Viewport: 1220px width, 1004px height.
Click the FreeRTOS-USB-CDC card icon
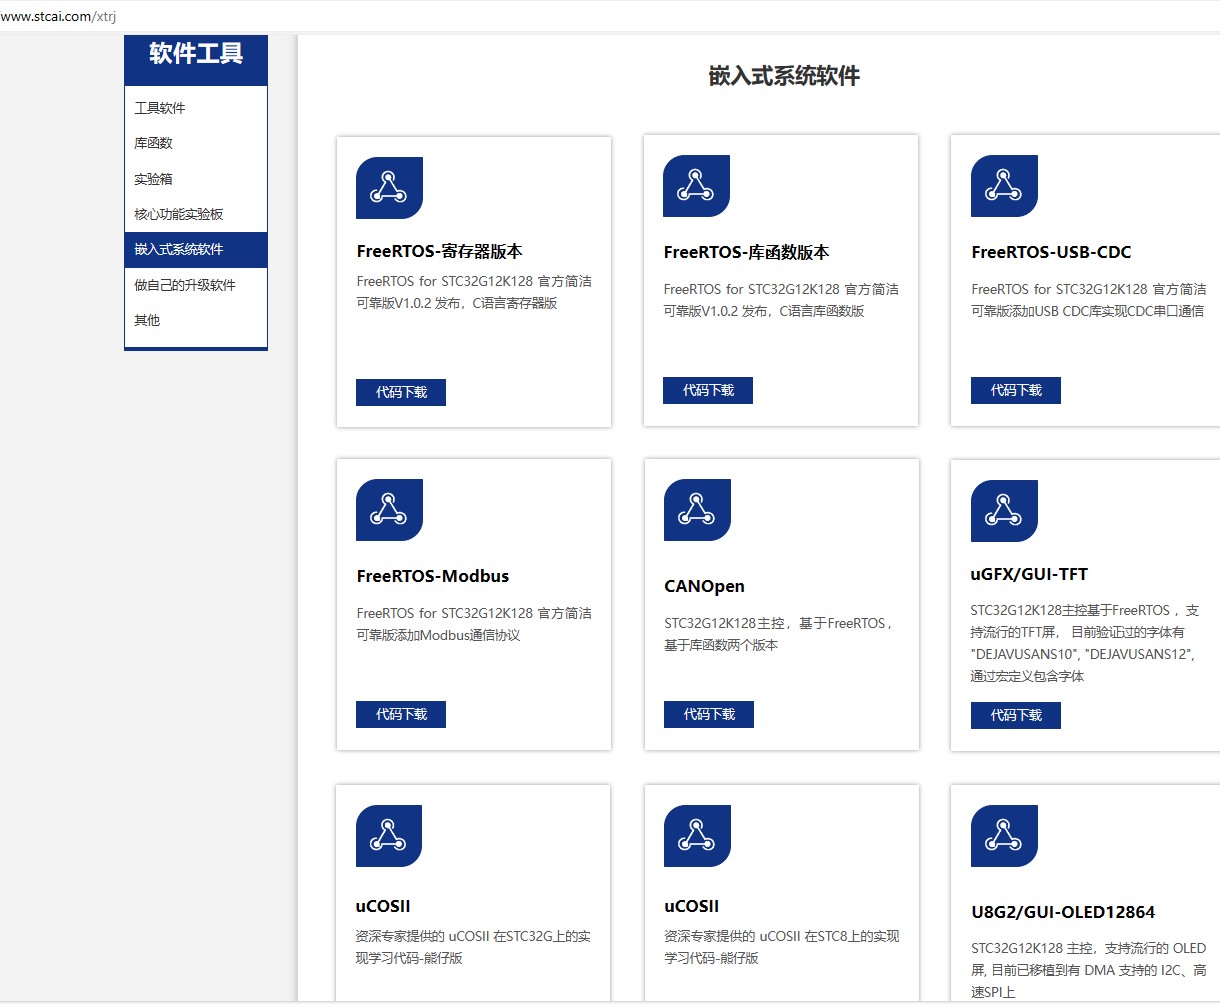(x=1004, y=186)
